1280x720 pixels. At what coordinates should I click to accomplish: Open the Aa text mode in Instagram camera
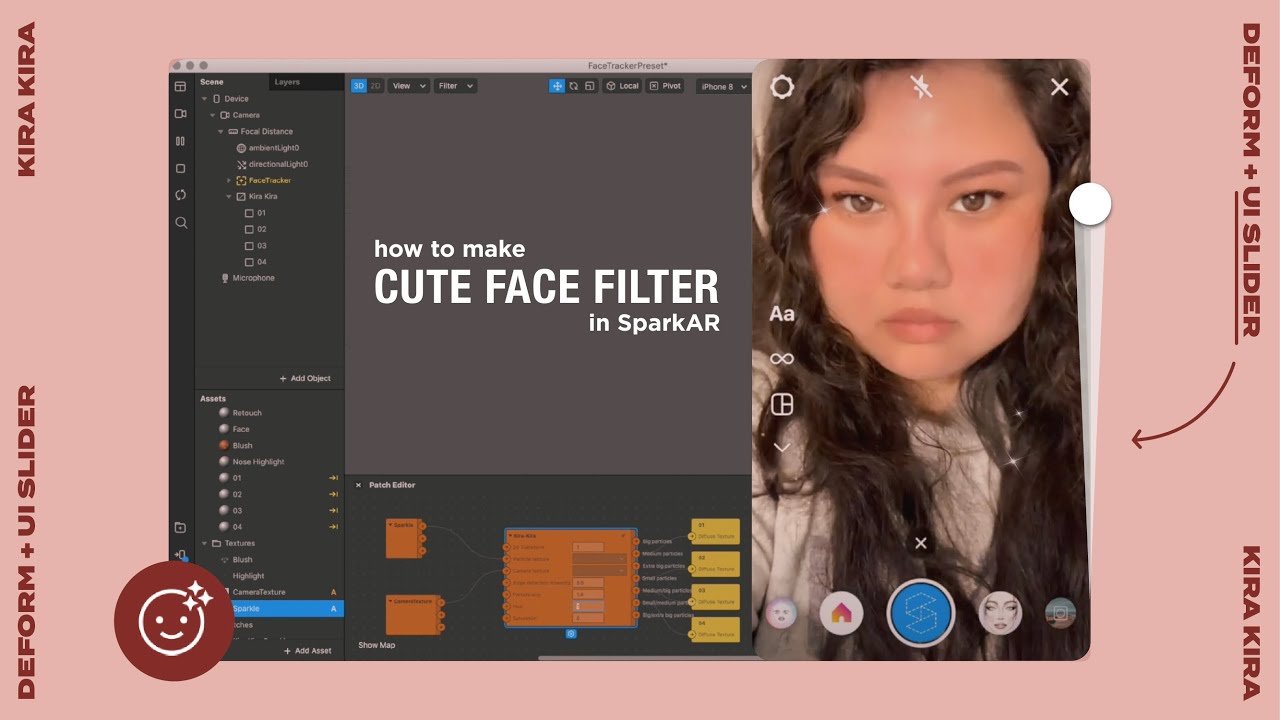(x=782, y=314)
